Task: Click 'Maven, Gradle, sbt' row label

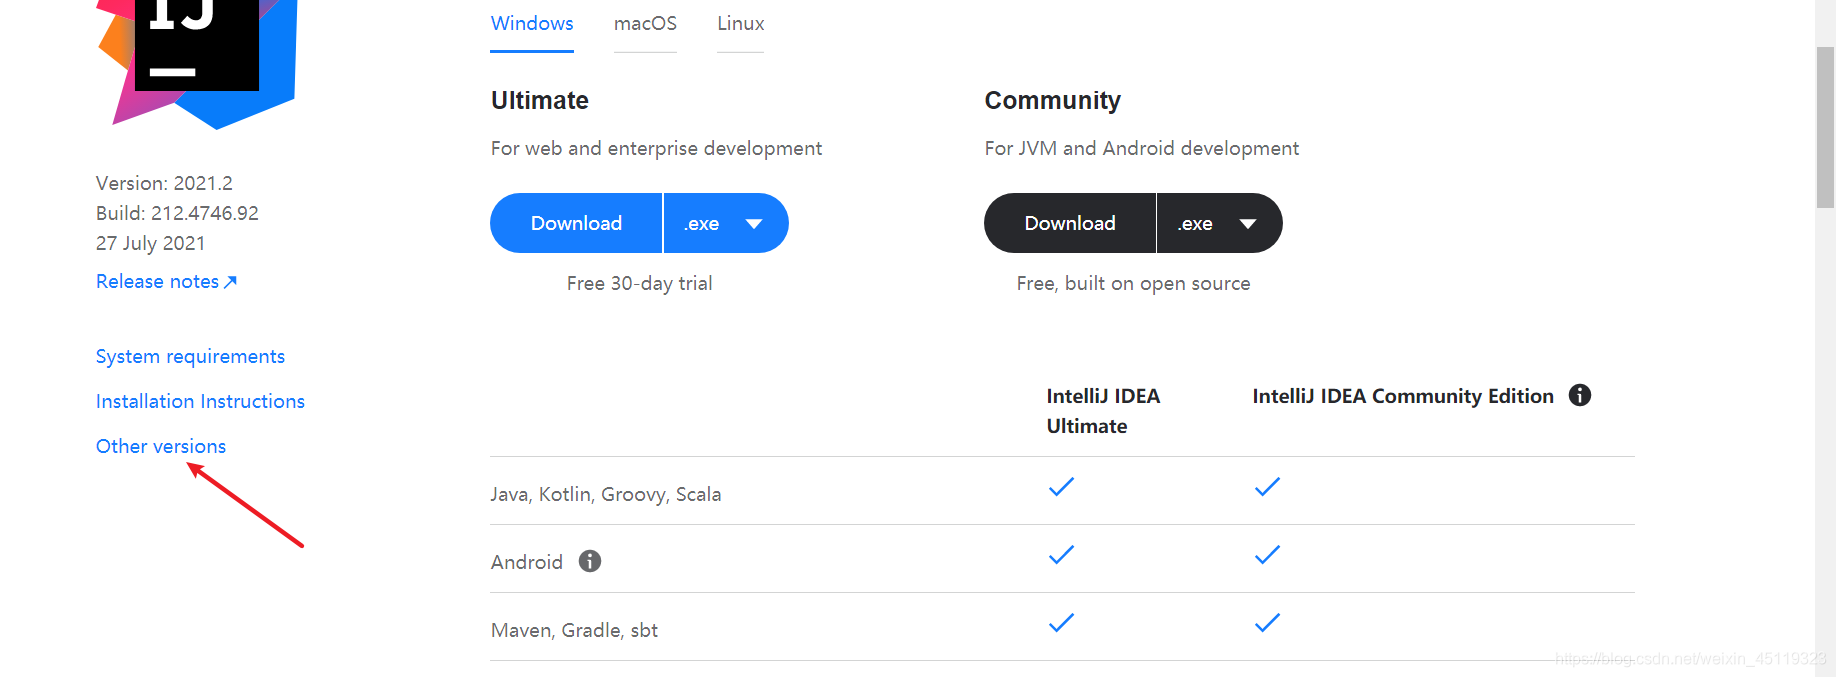Action: pos(574,630)
